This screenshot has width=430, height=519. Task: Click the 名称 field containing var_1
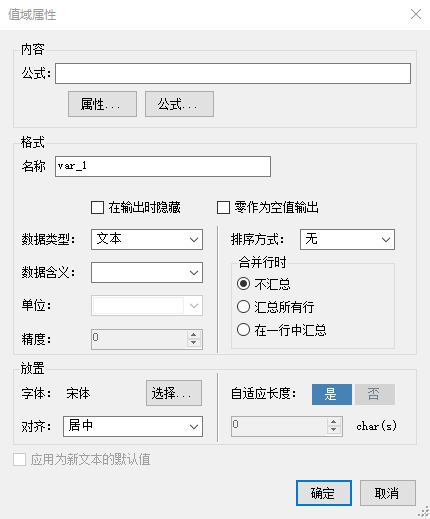tap(163, 166)
